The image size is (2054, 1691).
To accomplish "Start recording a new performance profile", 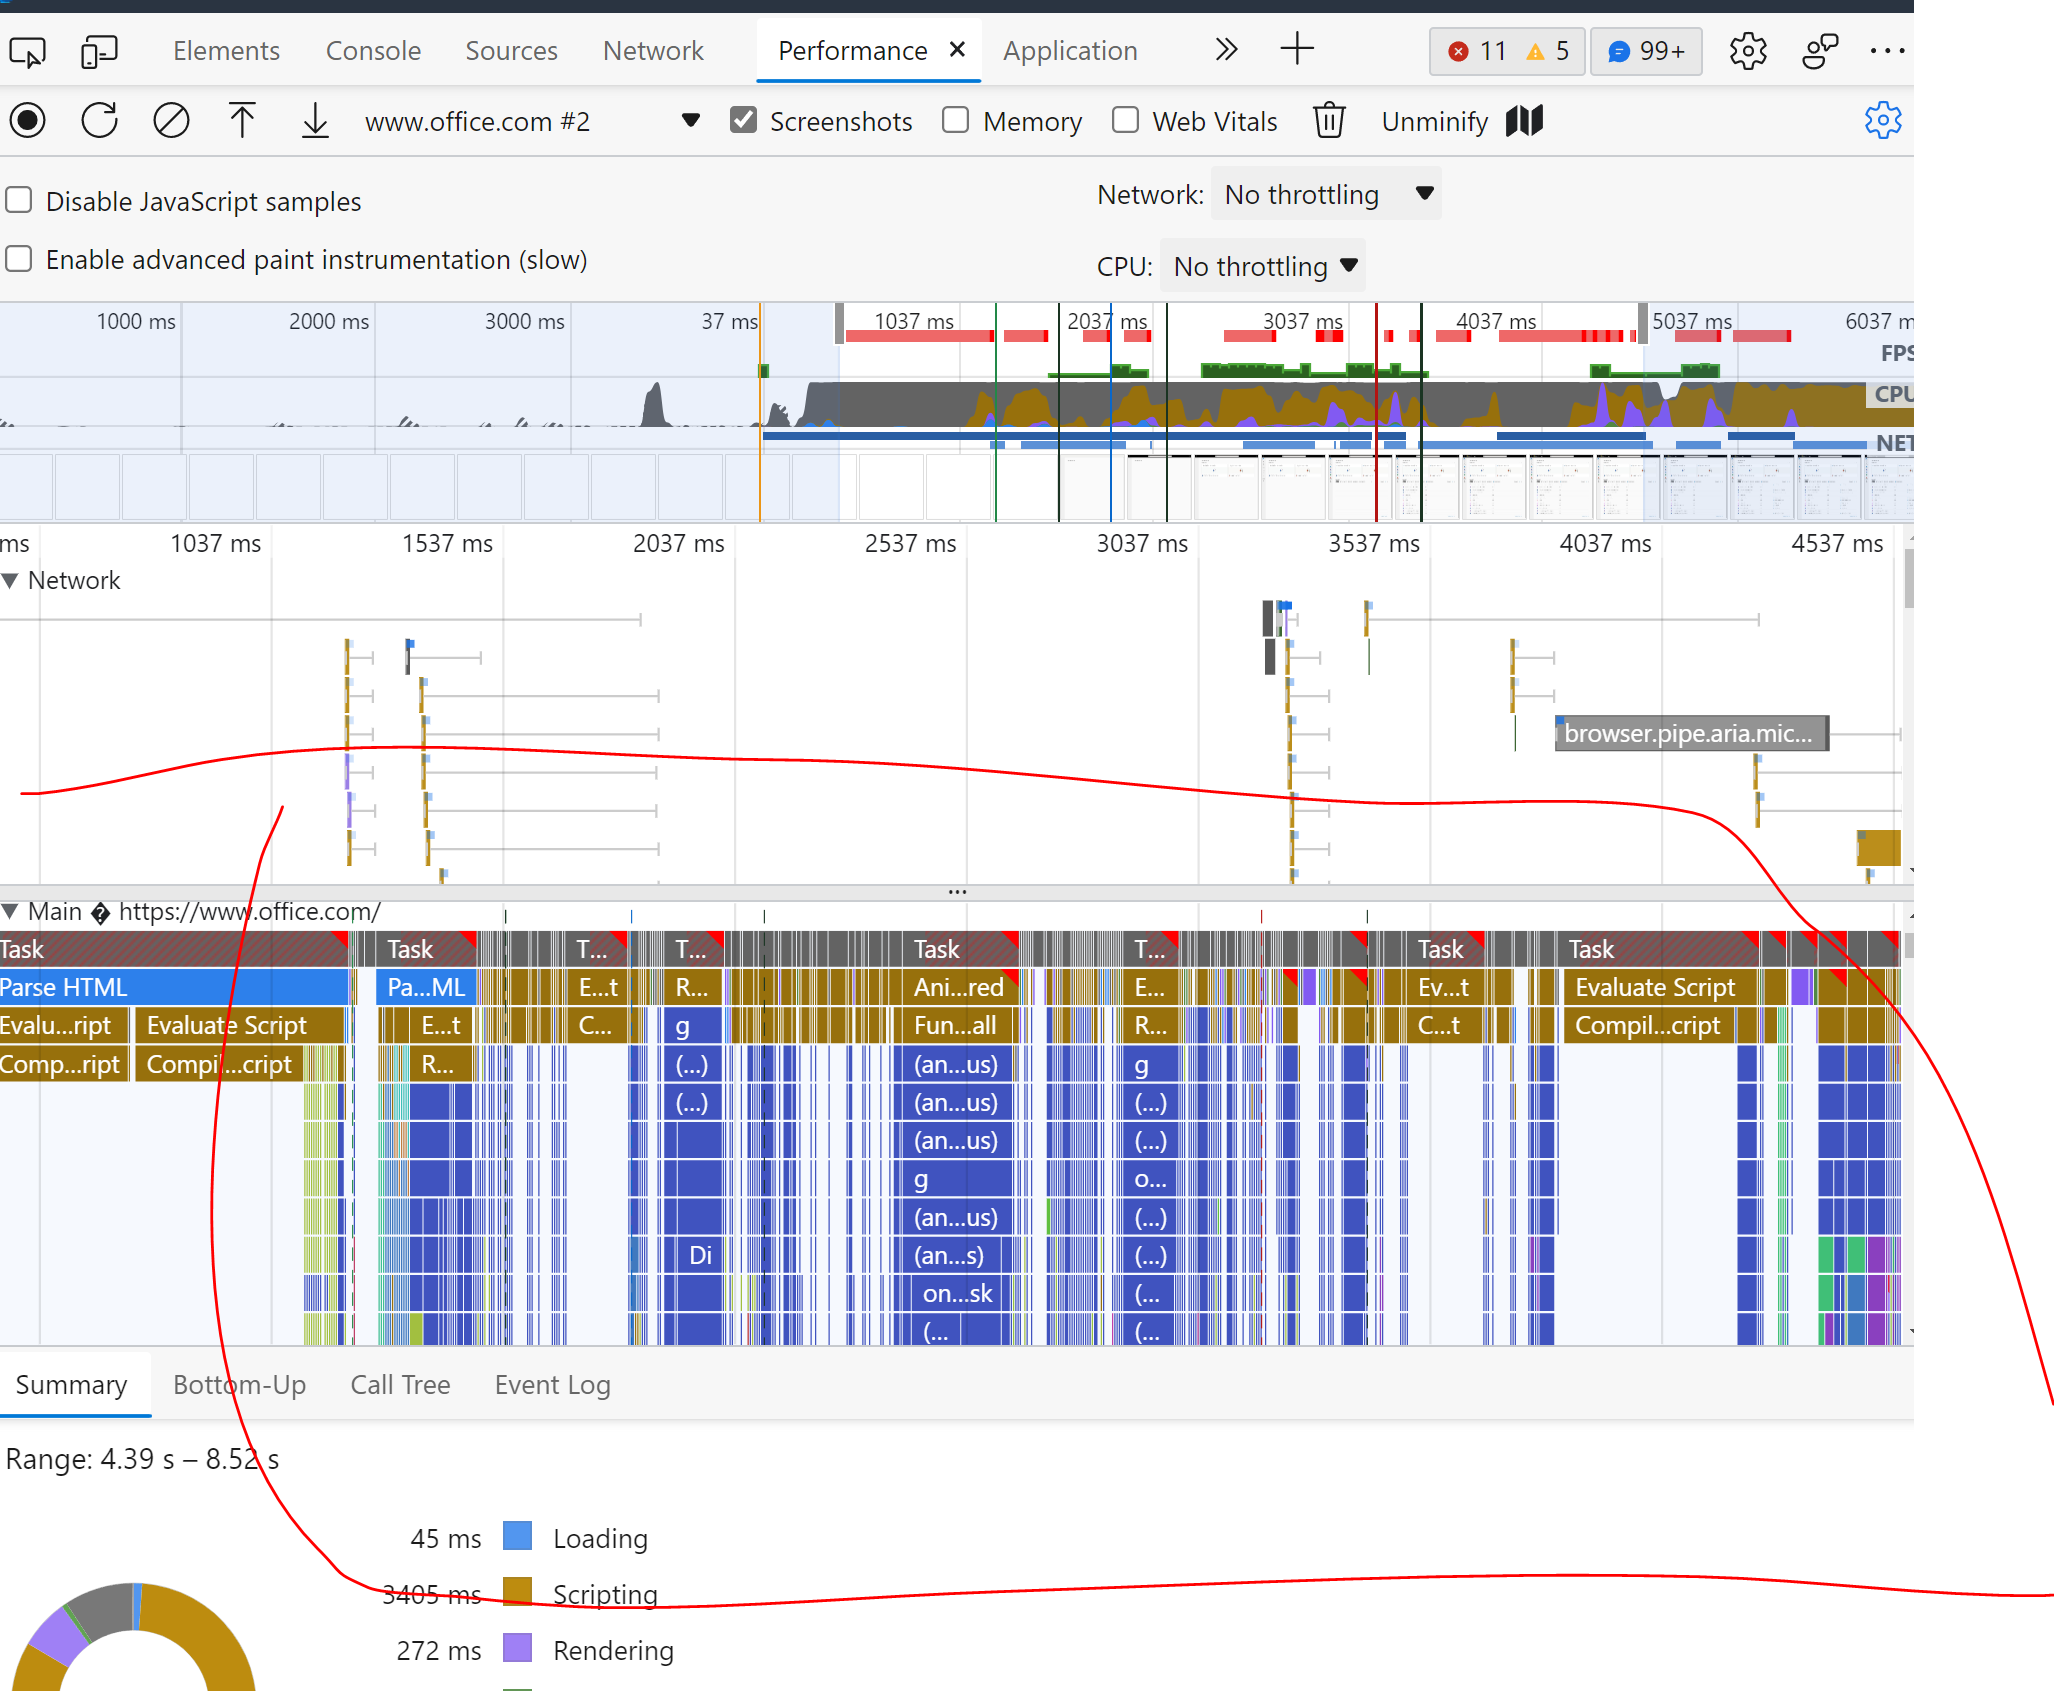I will click(x=29, y=120).
